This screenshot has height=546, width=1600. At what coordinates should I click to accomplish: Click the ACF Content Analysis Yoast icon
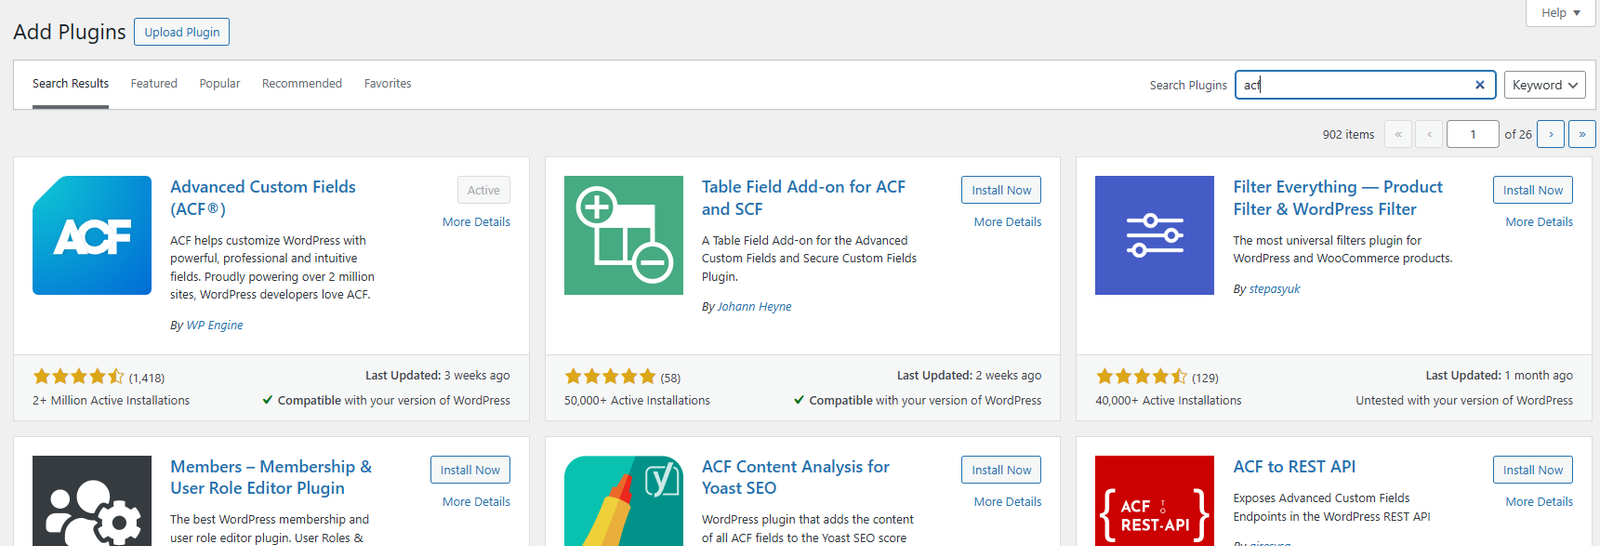pyautogui.click(x=623, y=501)
